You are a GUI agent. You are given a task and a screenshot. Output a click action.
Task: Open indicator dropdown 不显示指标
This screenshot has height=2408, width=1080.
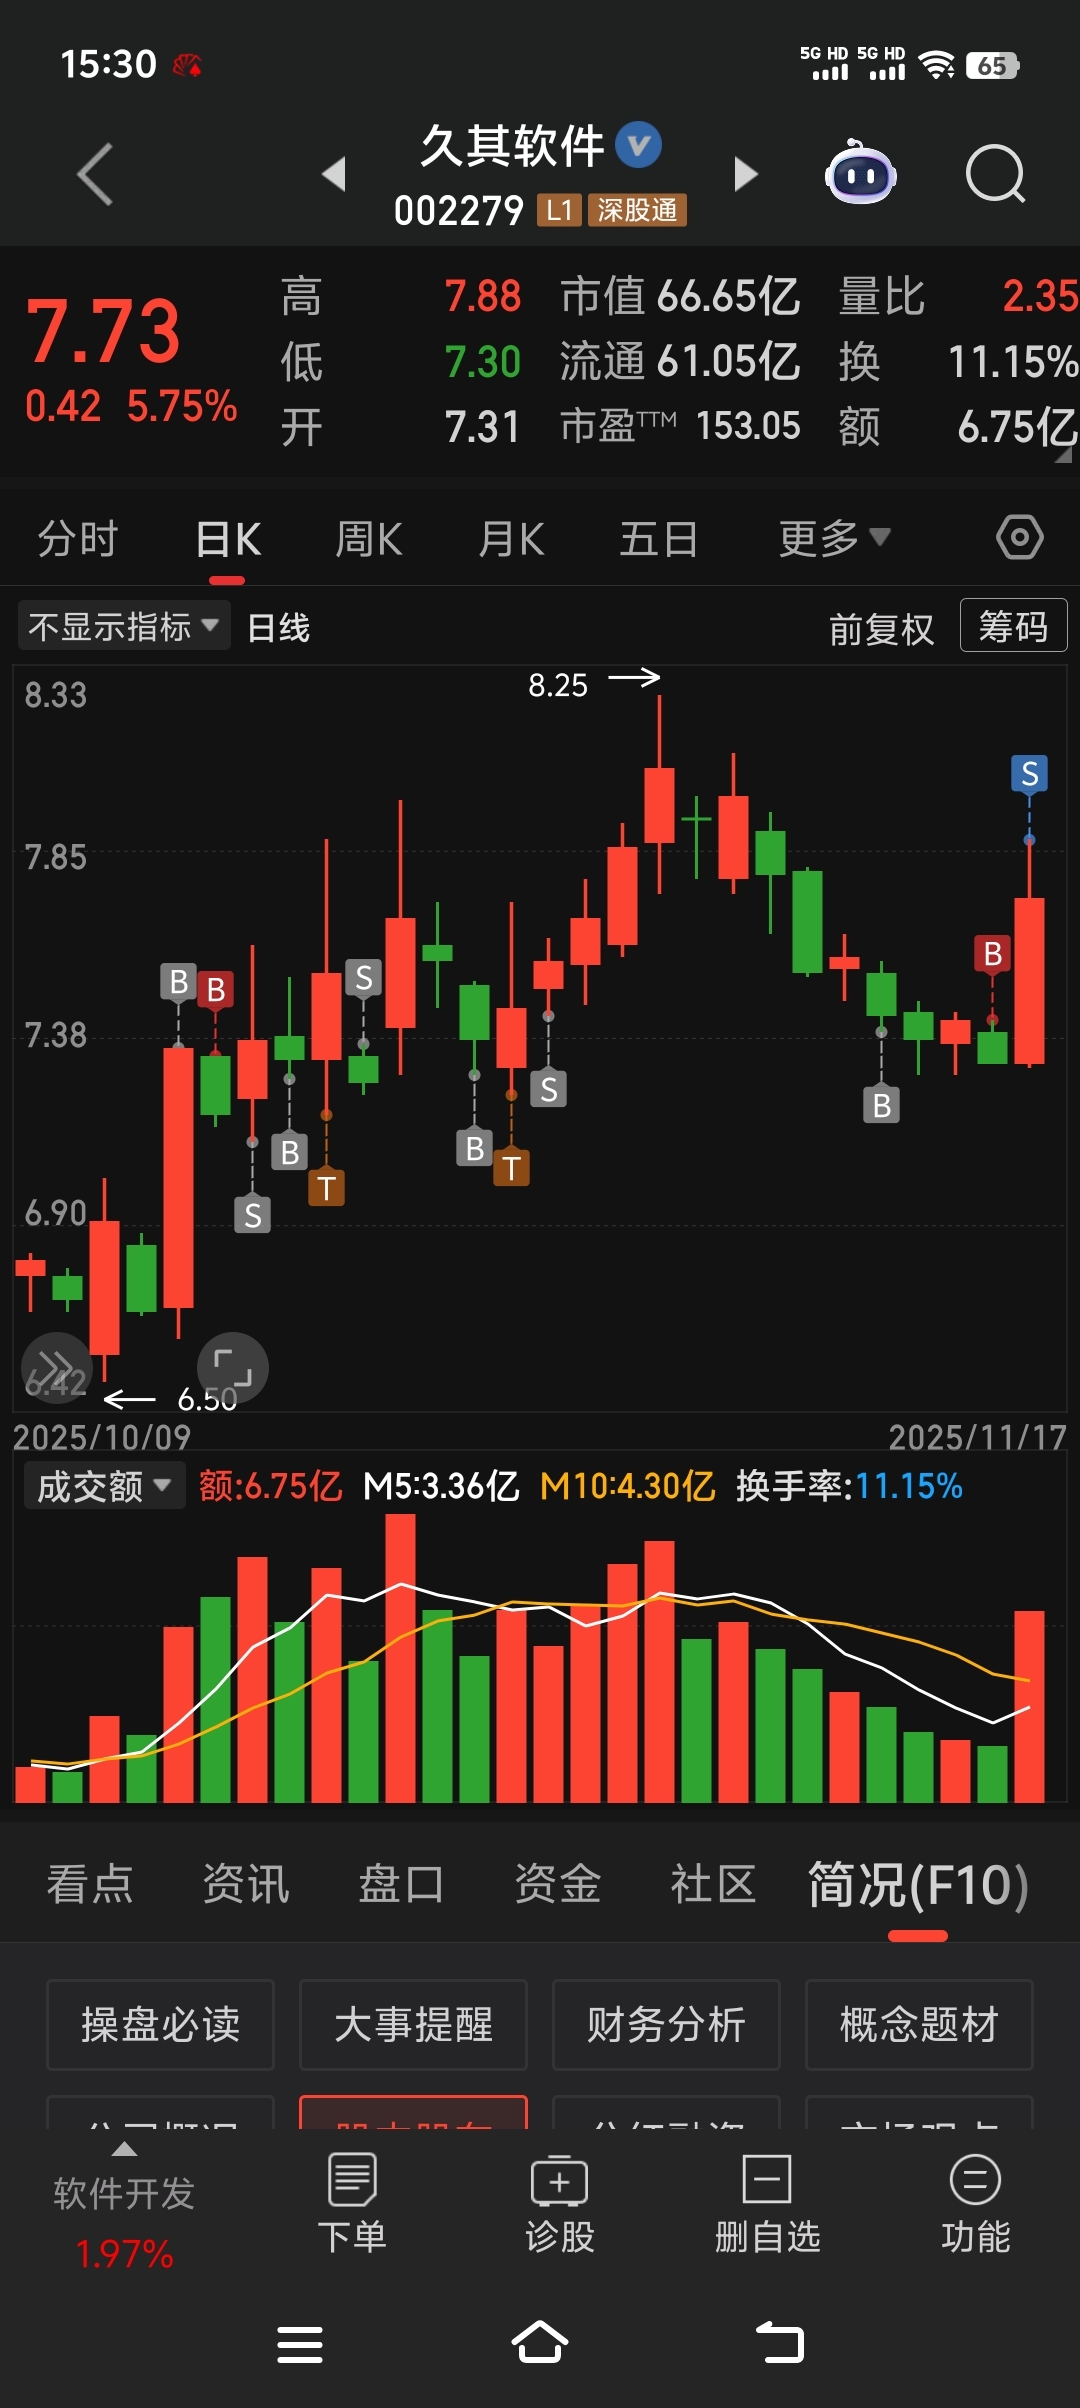click(x=124, y=626)
